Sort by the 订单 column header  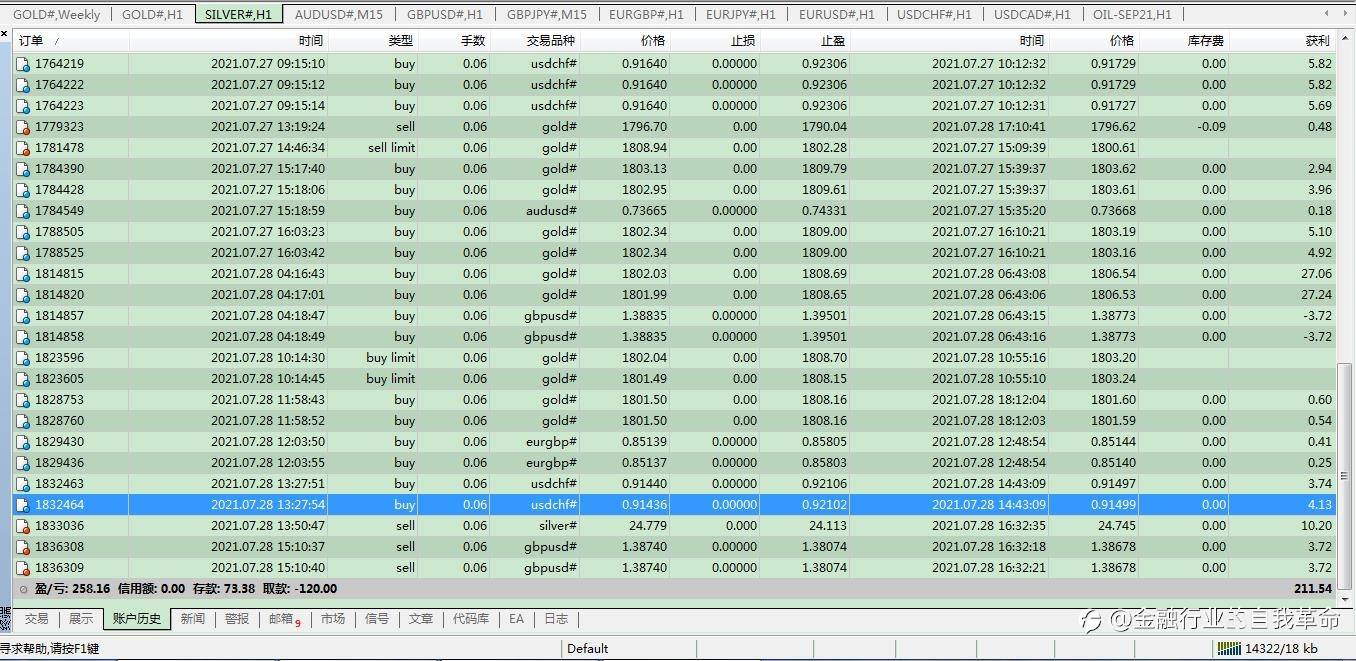point(70,41)
